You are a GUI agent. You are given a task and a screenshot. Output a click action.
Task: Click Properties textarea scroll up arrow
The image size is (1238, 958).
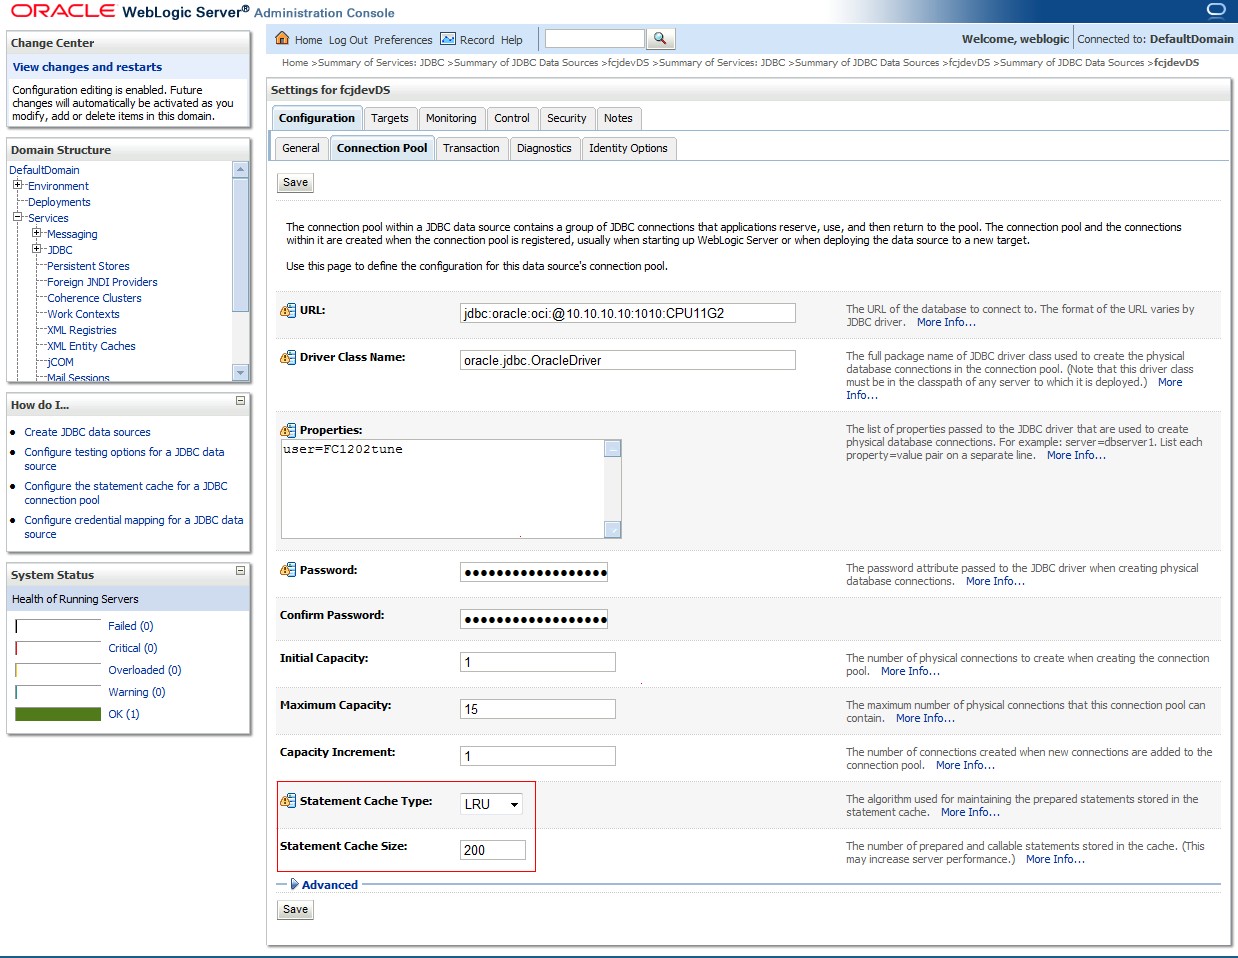point(613,449)
